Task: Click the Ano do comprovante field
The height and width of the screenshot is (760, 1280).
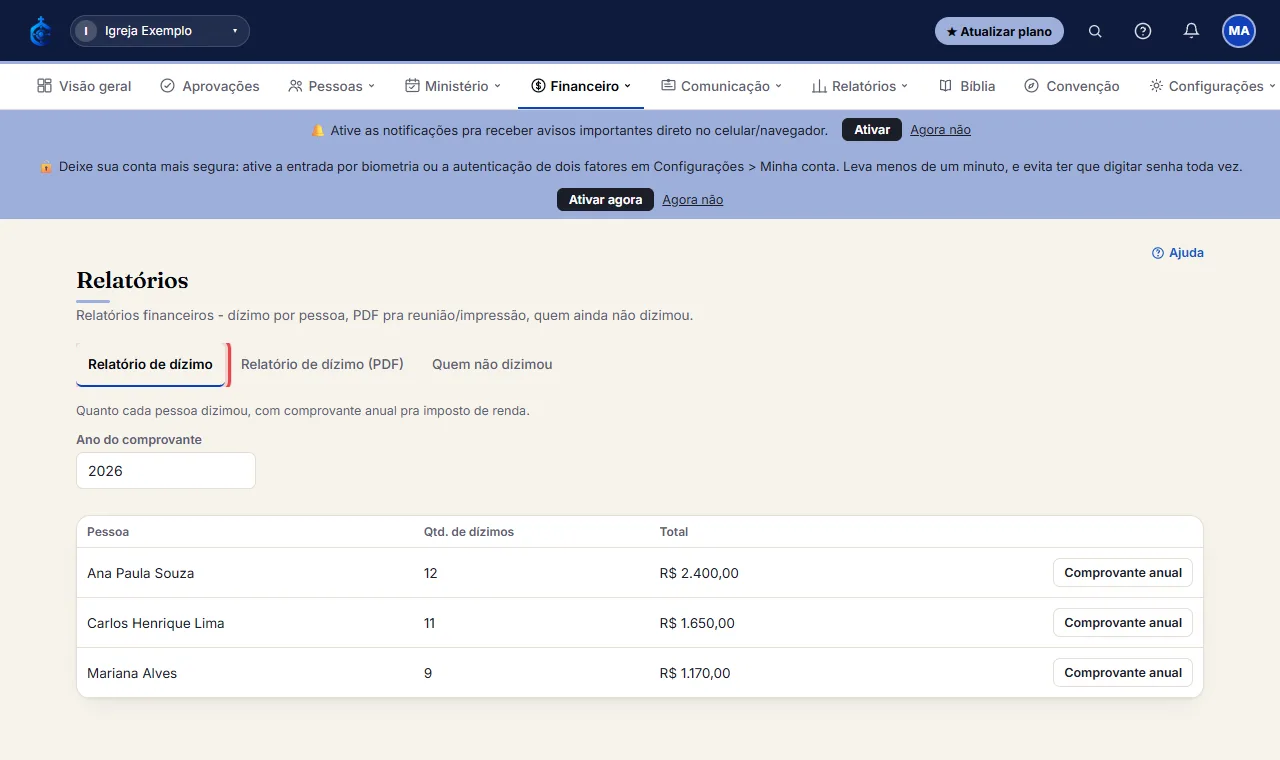Action: (x=166, y=471)
